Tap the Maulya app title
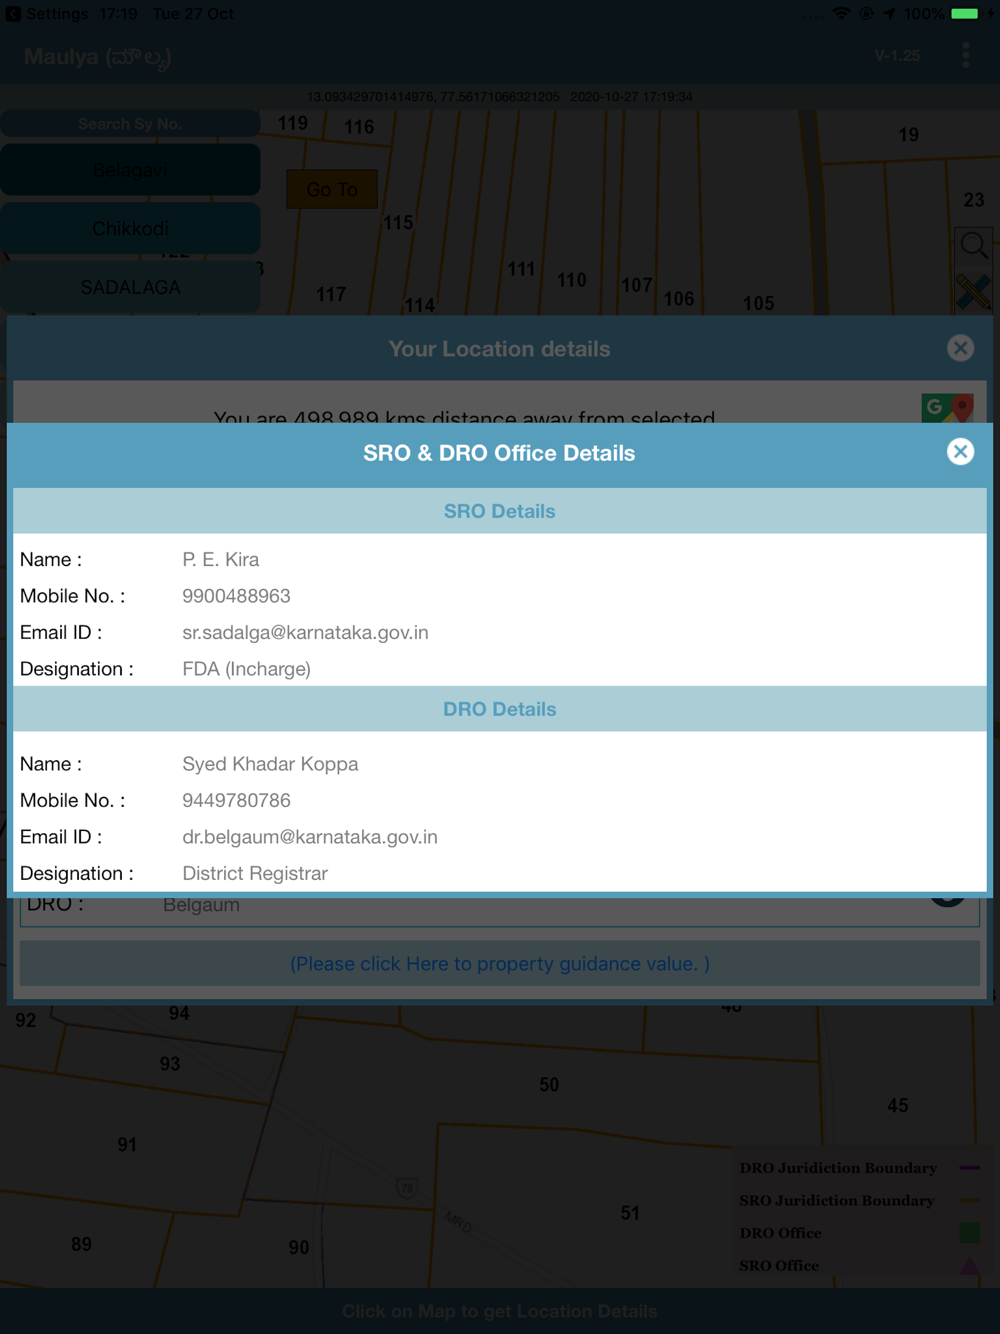This screenshot has width=1000, height=1334. [98, 57]
